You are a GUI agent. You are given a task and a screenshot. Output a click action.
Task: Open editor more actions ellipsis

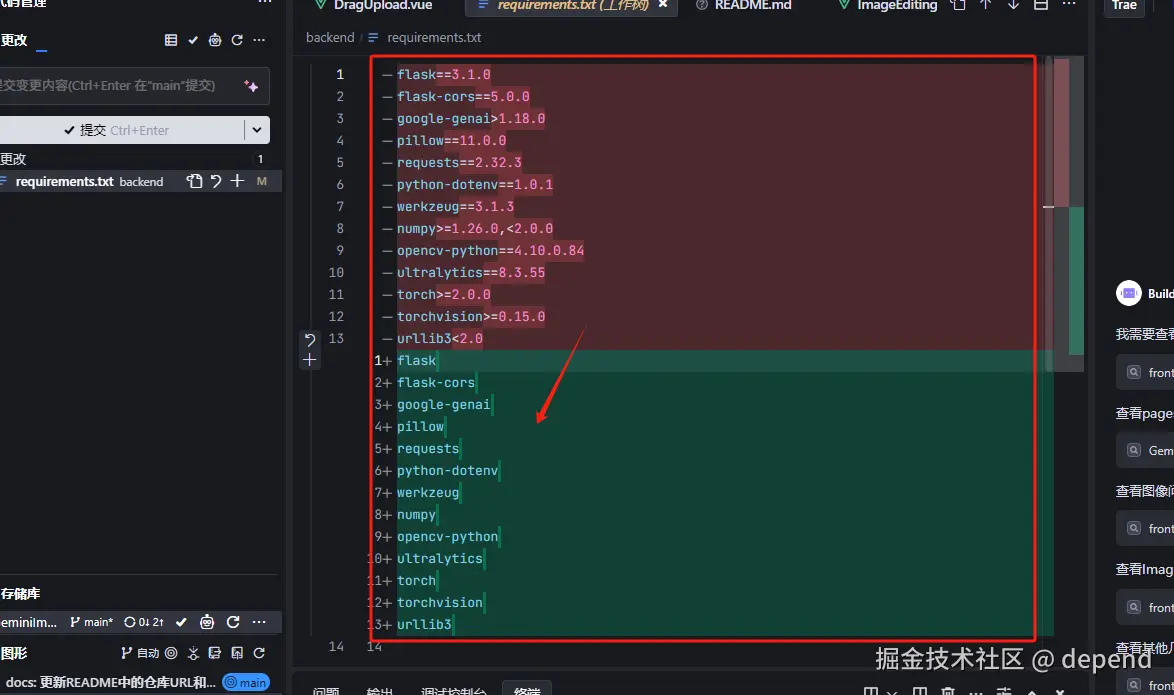pos(1068,5)
